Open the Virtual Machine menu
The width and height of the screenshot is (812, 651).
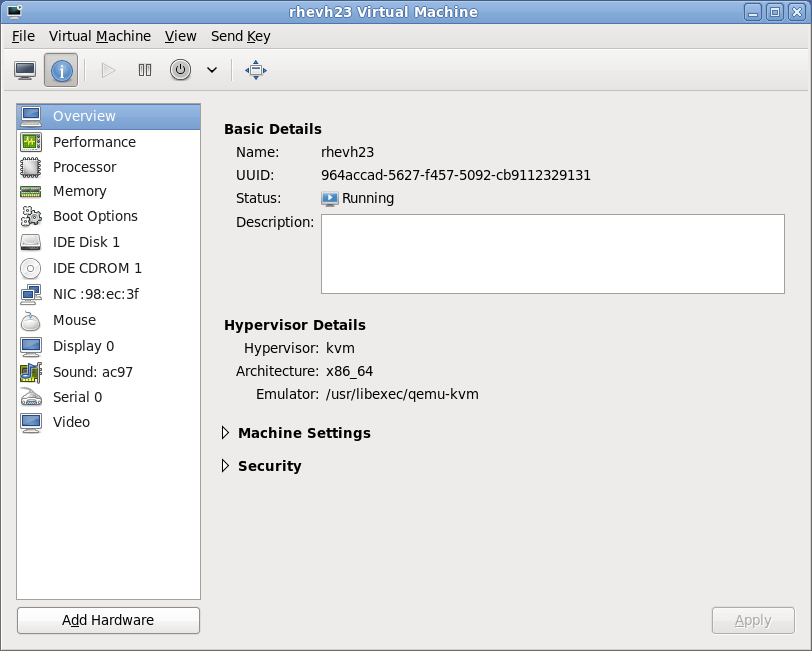pyautogui.click(x=99, y=36)
